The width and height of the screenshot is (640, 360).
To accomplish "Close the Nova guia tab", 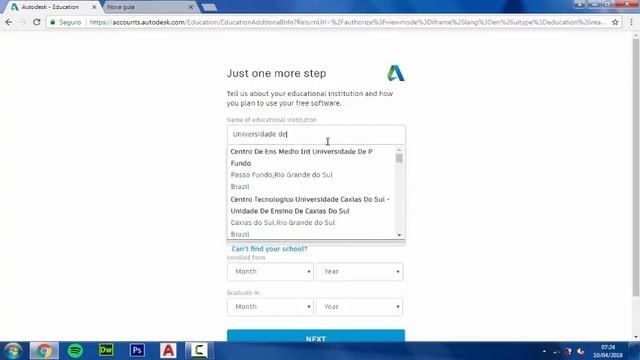I will click(191, 7).
